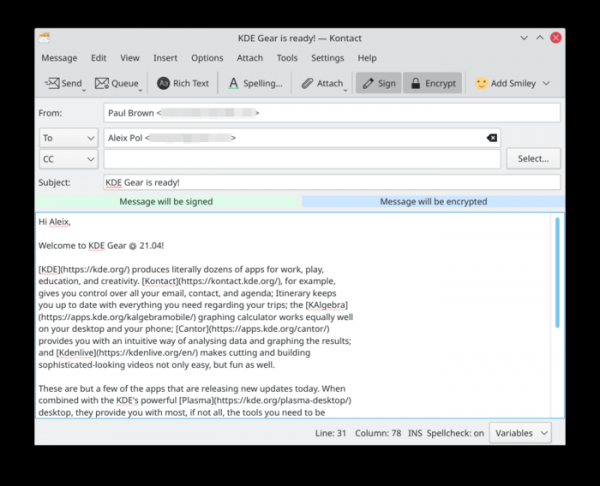Click the Queue envelope icon
The image size is (600, 486).
pyautogui.click(x=102, y=83)
